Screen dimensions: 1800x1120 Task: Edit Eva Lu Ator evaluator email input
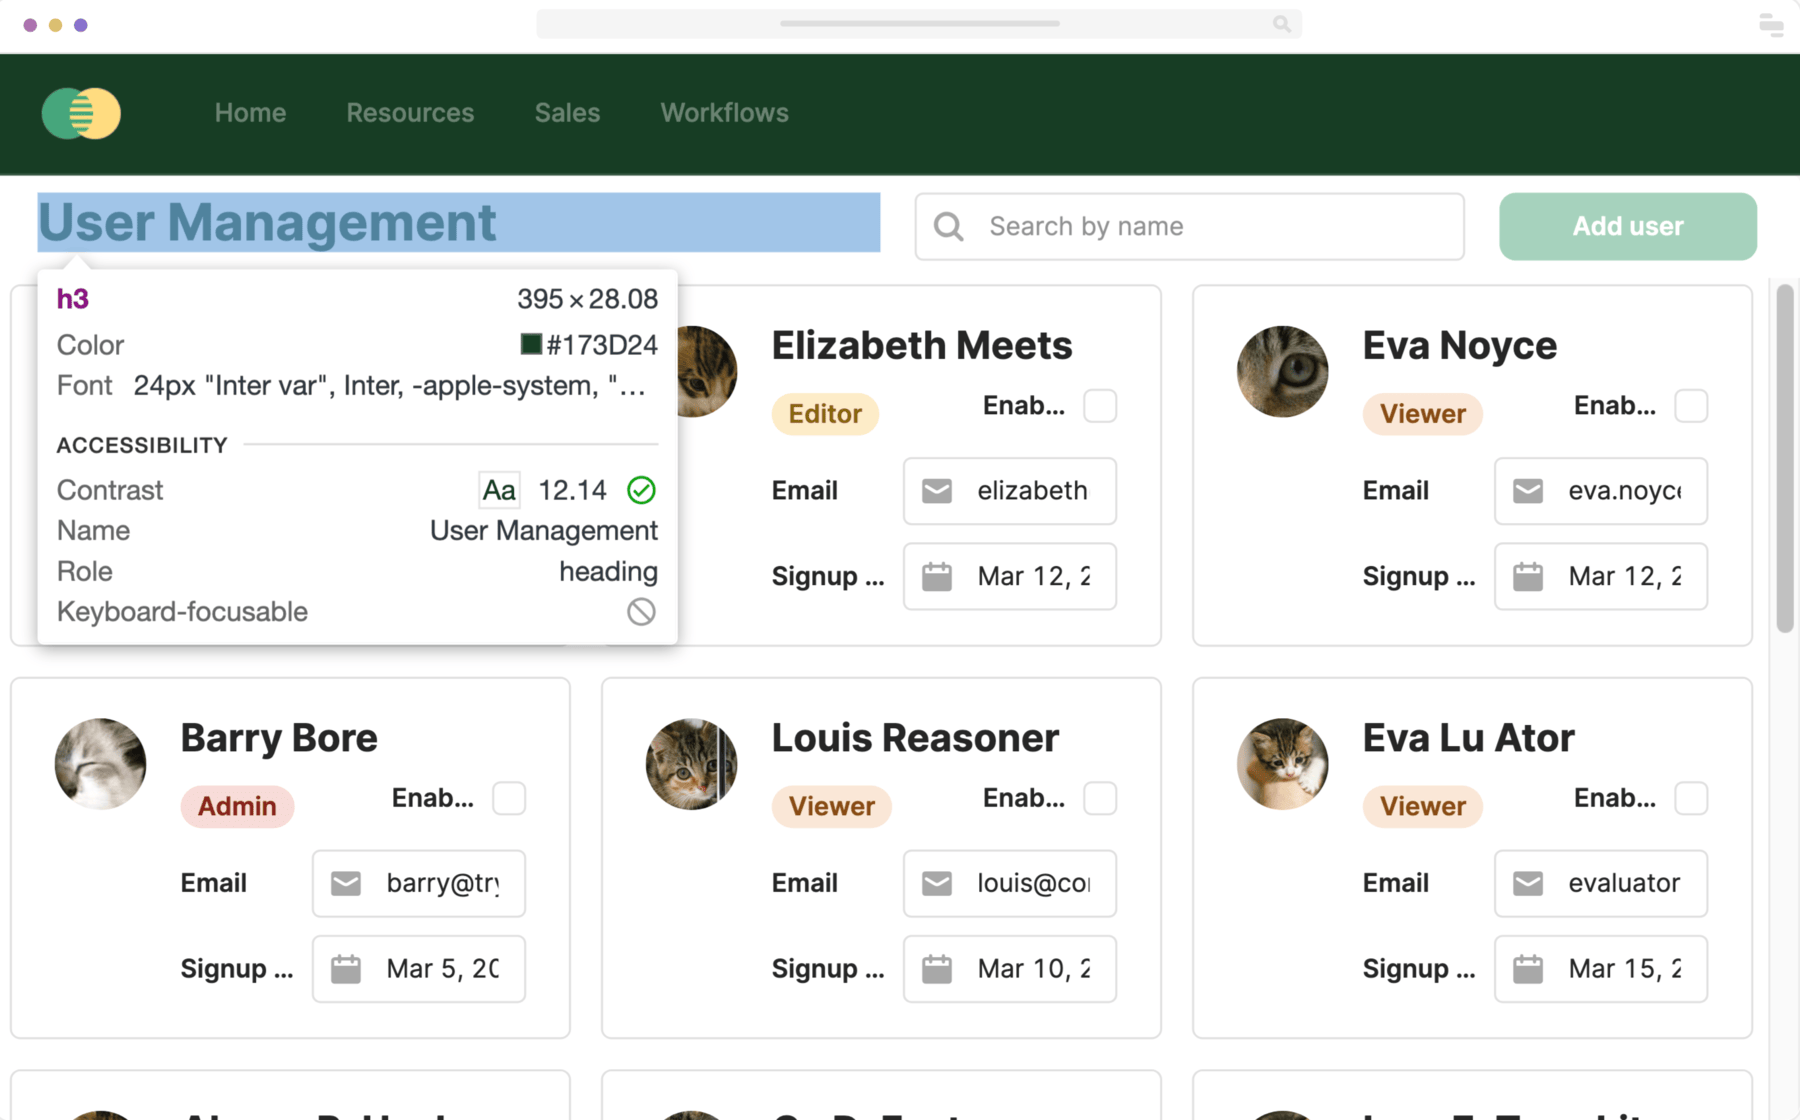click(x=1601, y=883)
